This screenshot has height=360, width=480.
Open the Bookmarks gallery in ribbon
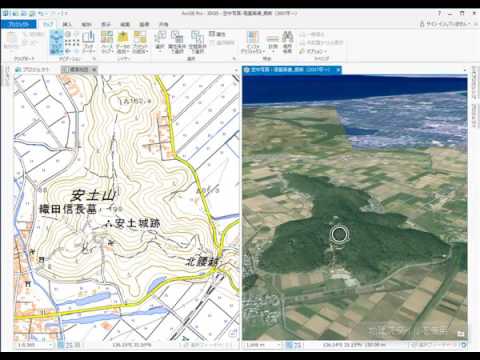[x=89, y=42]
